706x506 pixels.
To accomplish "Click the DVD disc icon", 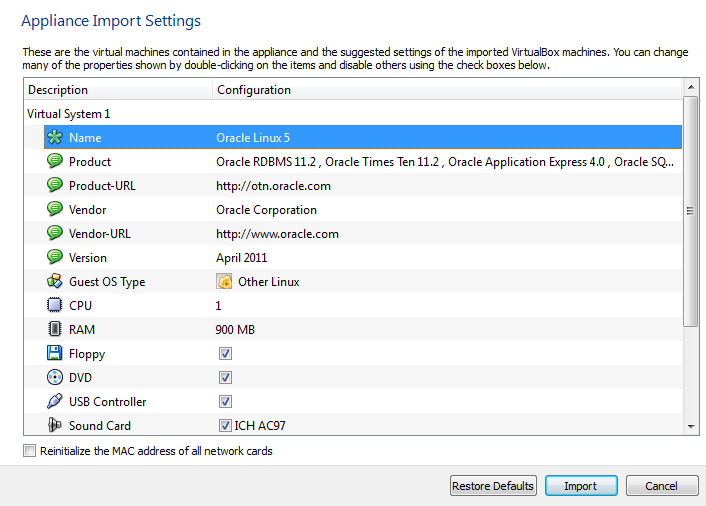I will (x=55, y=378).
